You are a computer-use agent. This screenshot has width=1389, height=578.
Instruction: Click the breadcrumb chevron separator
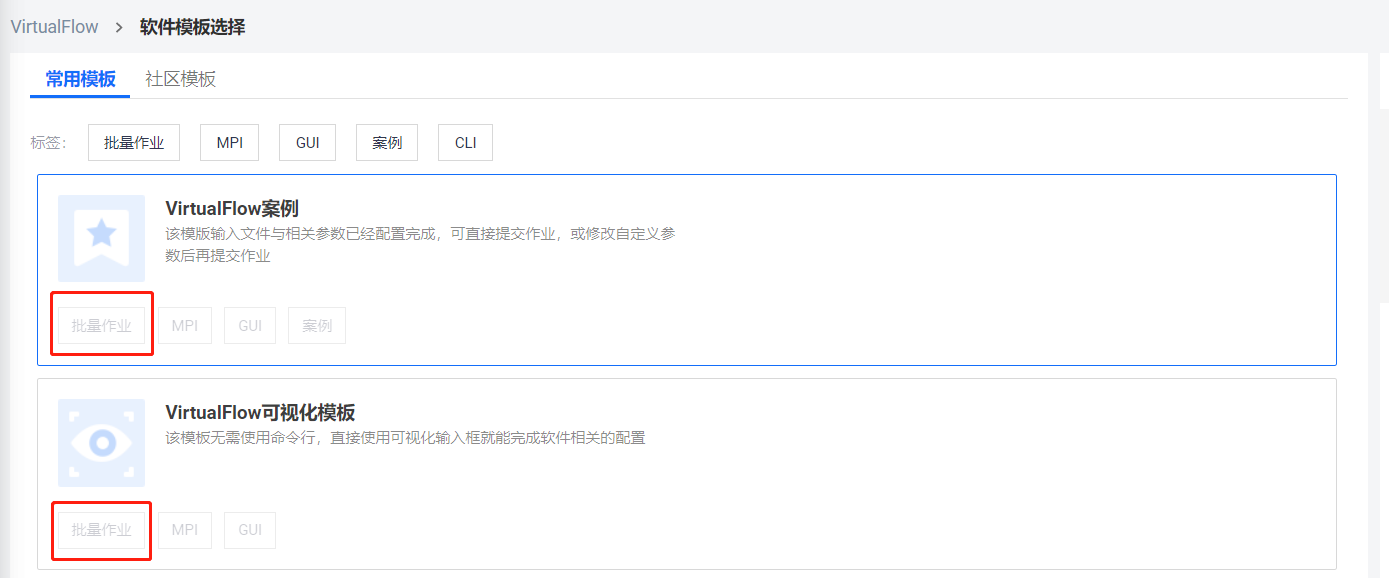pyautogui.click(x=119, y=27)
